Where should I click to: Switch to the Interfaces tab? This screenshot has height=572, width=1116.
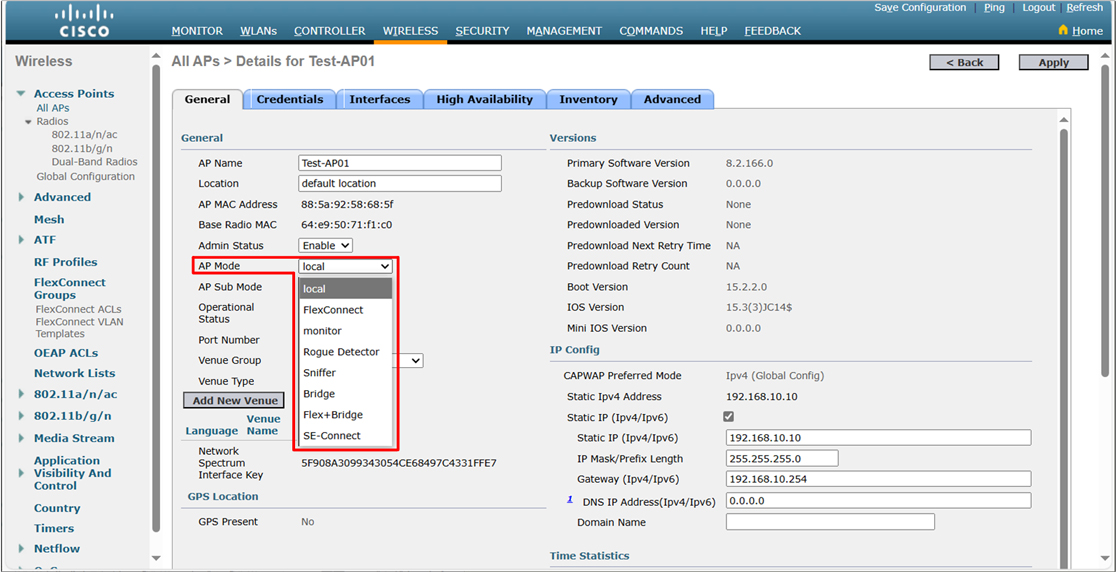point(379,100)
